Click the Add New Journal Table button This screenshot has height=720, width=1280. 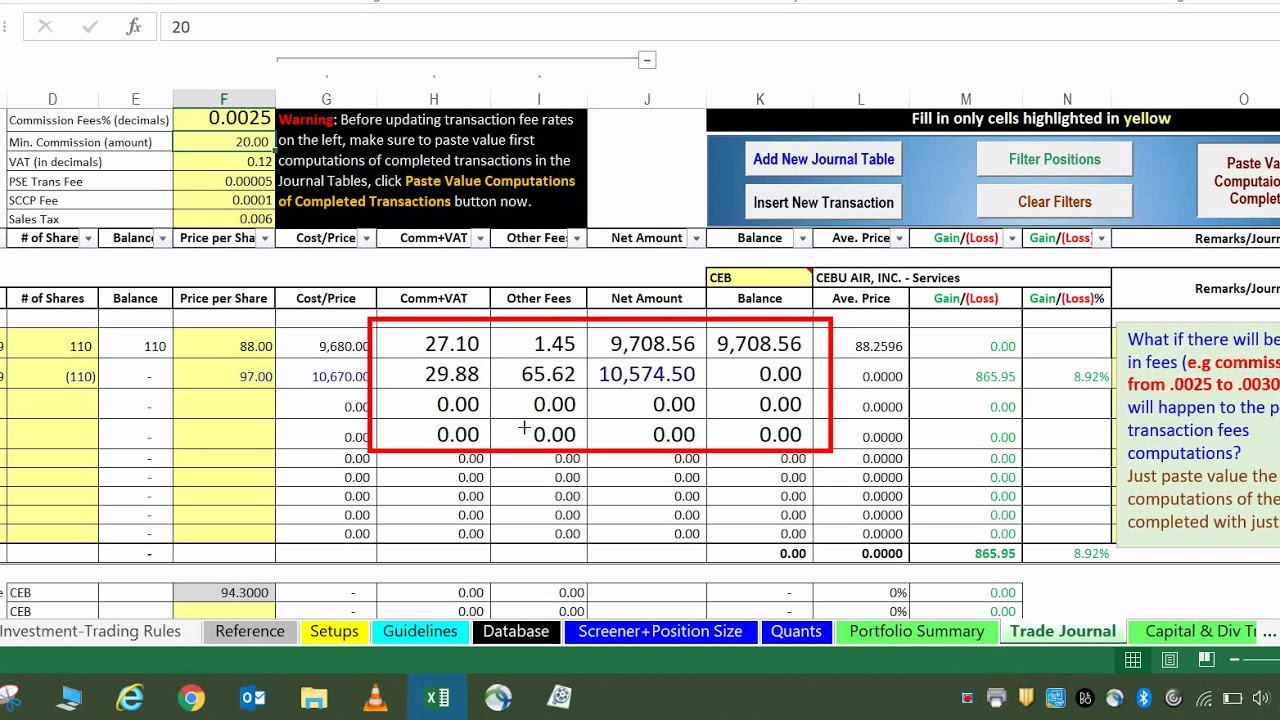pyautogui.click(x=824, y=159)
